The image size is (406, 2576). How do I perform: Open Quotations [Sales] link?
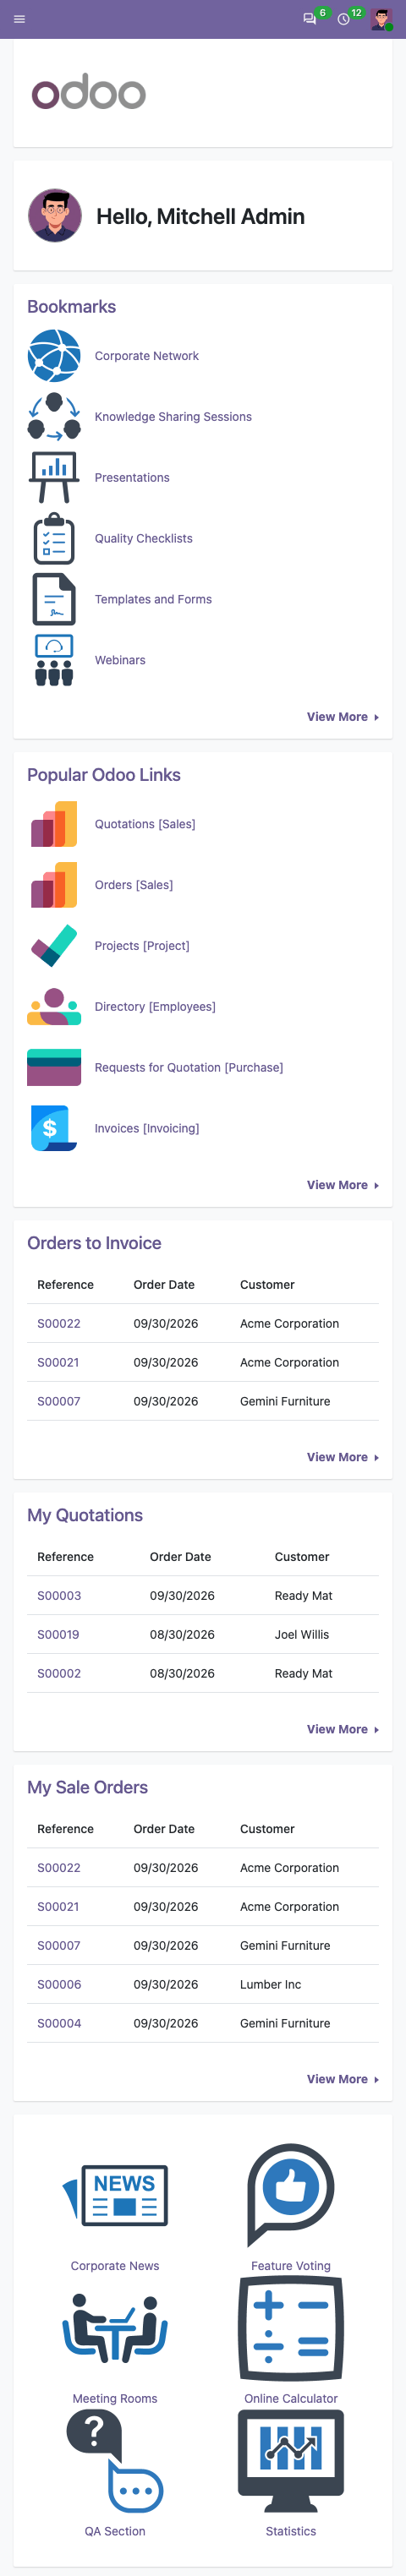point(145,824)
